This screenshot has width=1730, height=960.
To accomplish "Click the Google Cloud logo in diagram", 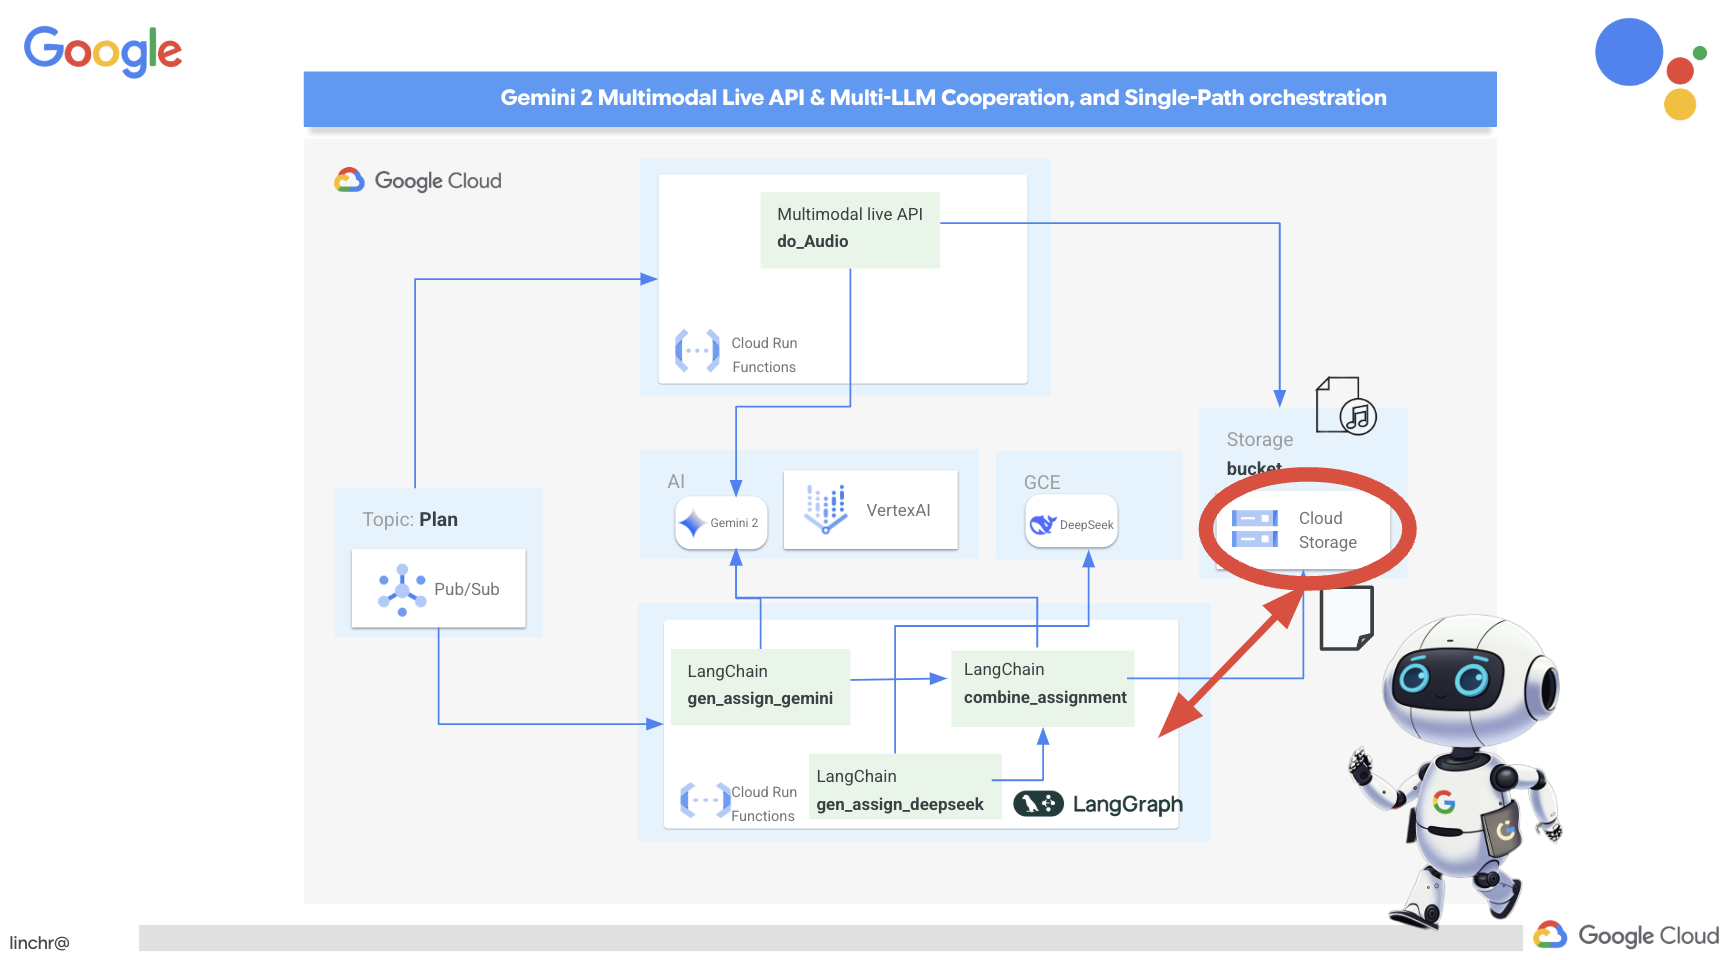I will coord(418,181).
